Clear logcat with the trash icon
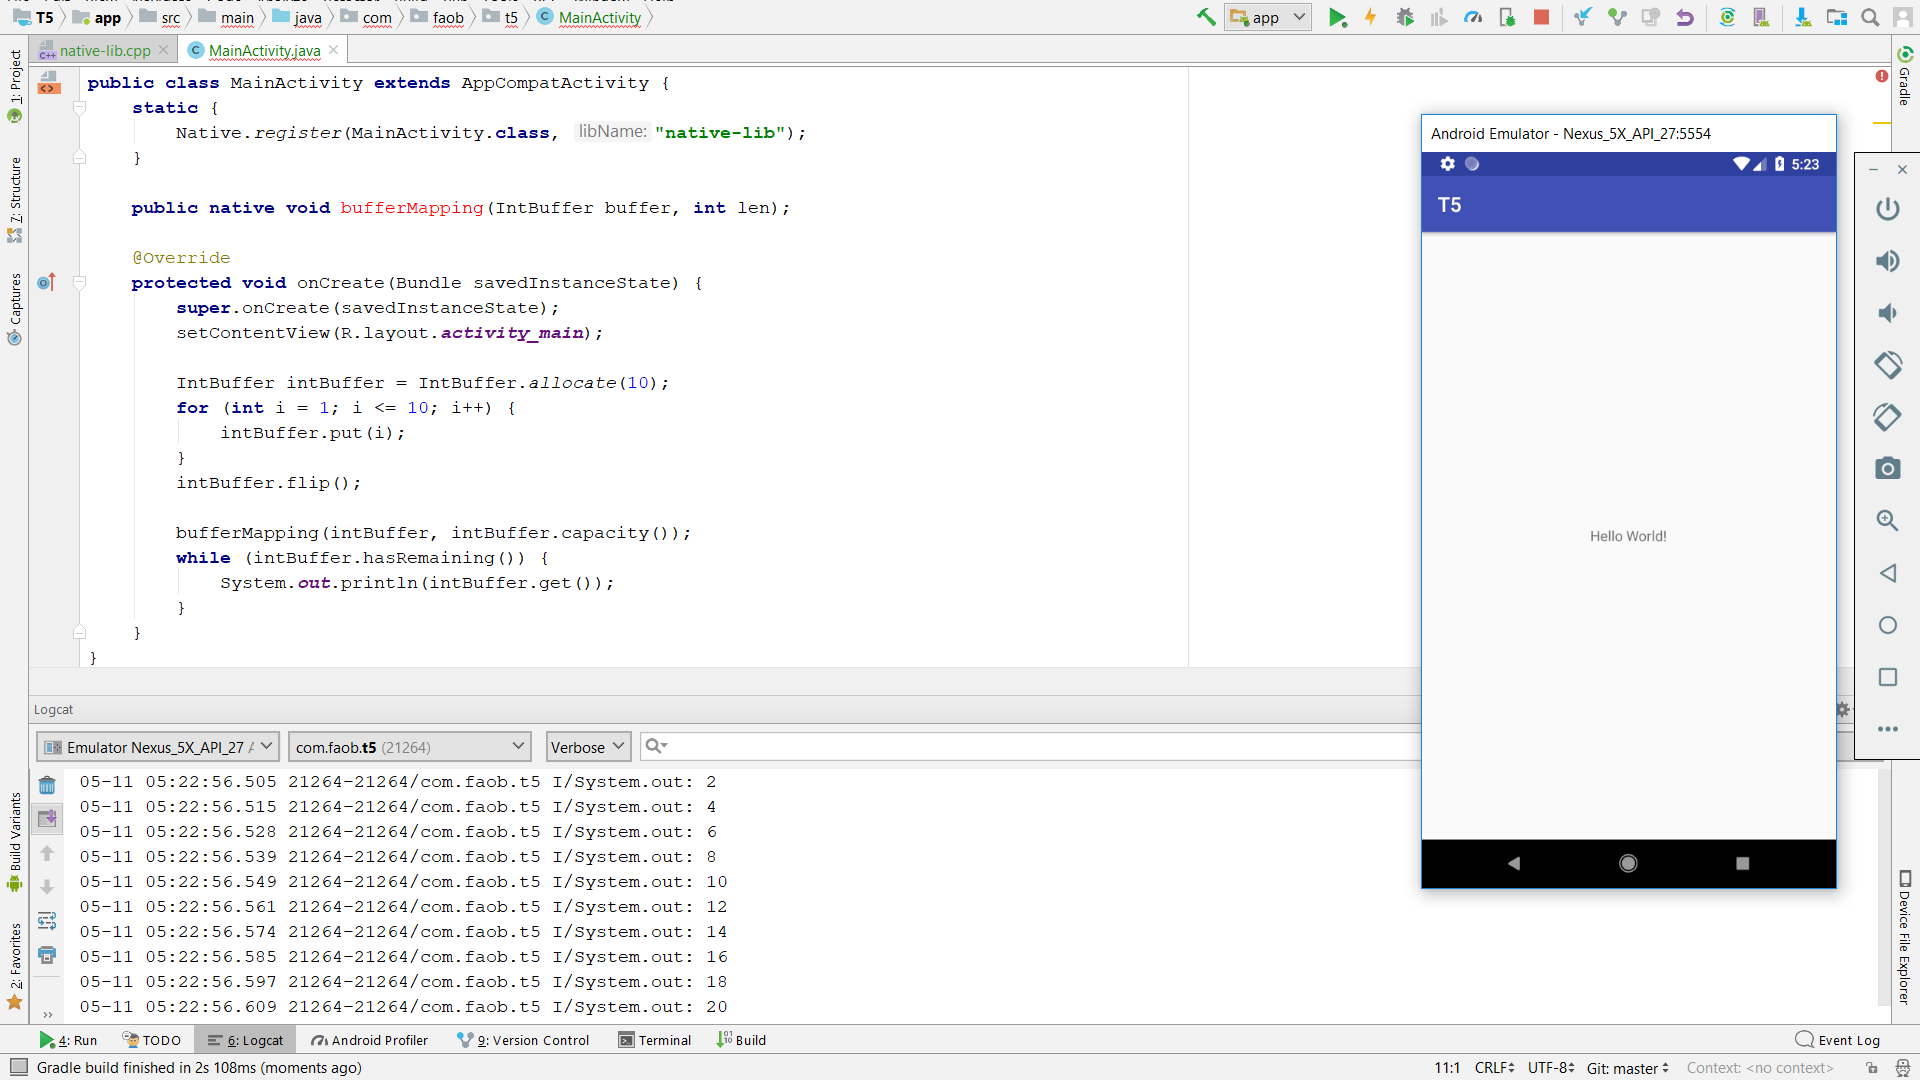 [47, 785]
